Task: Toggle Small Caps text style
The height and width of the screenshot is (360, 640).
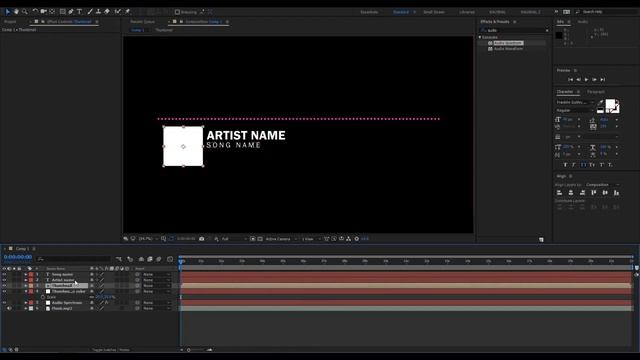Action: tap(592, 165)
